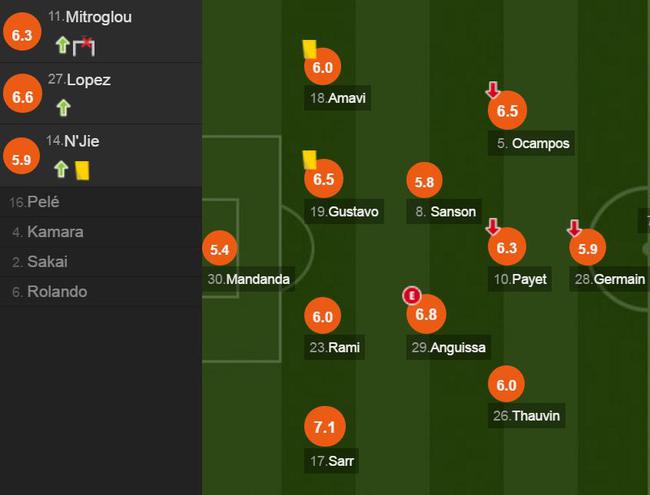Screen dimensions: 650x495
Task: Click Germain's red substituted-off arrow
Action: click(574, 228)
